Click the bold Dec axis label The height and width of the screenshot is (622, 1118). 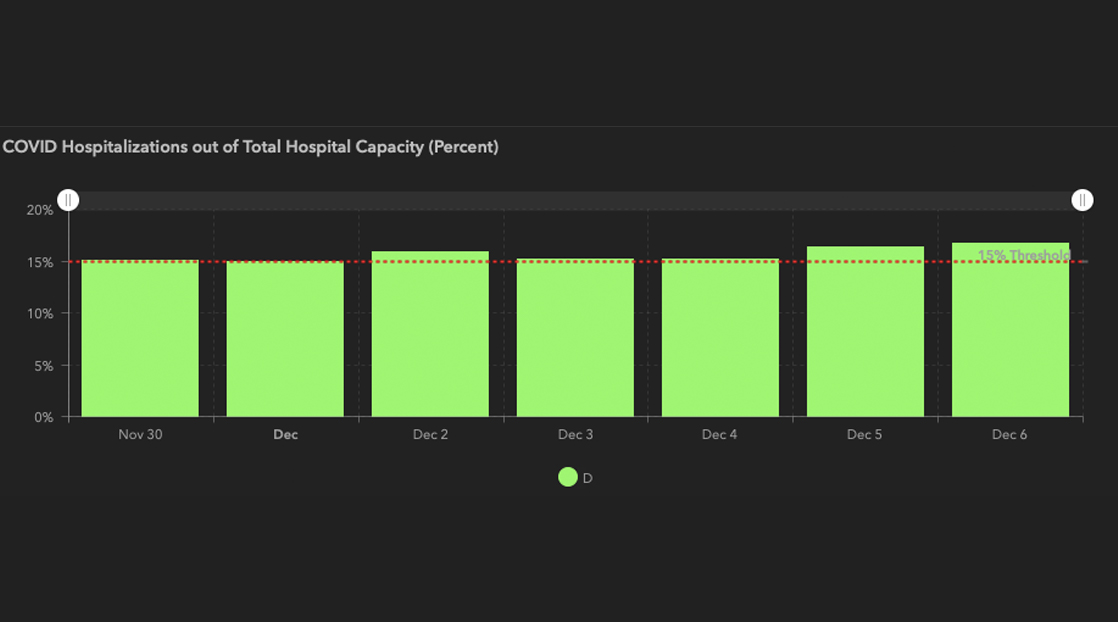click(285, 435)
